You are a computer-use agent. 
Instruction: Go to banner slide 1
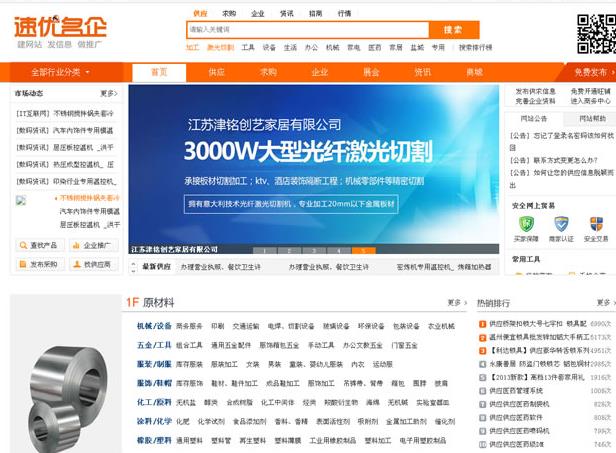tap(264, 251)
